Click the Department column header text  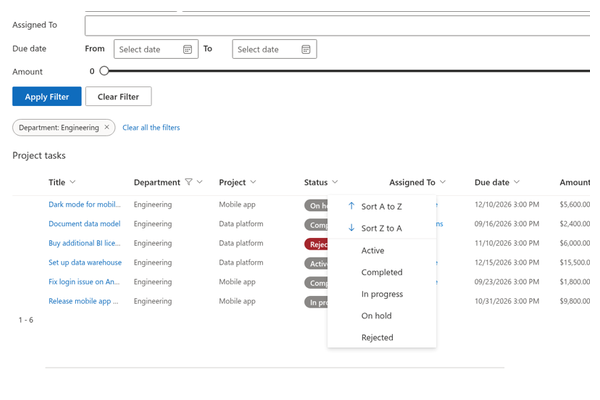157,182
